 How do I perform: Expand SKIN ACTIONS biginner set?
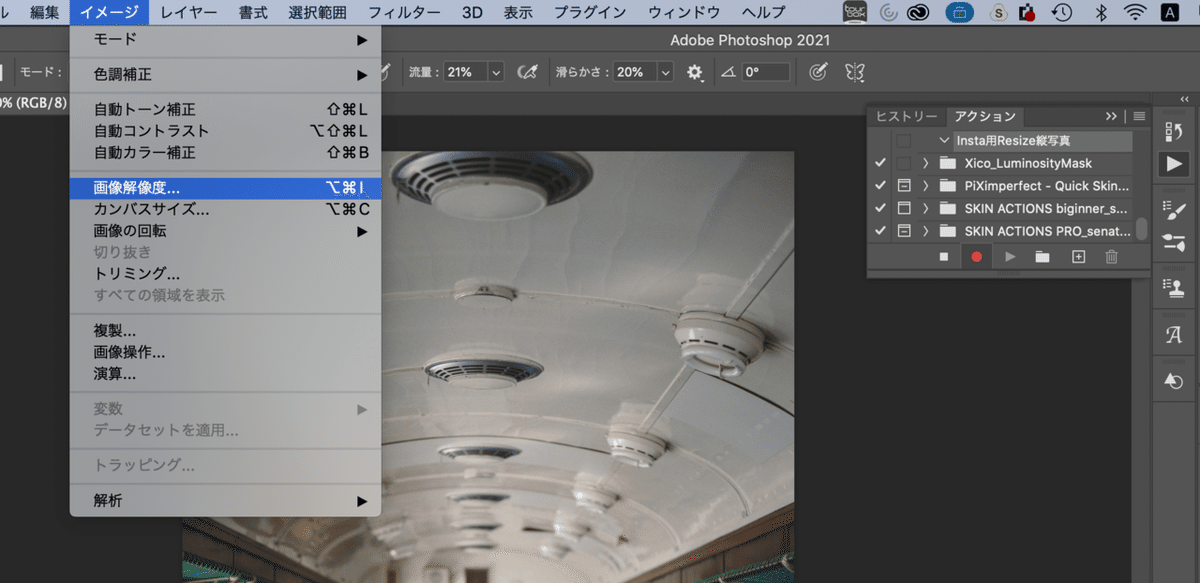pyautogui.click(x=926, y=208)
